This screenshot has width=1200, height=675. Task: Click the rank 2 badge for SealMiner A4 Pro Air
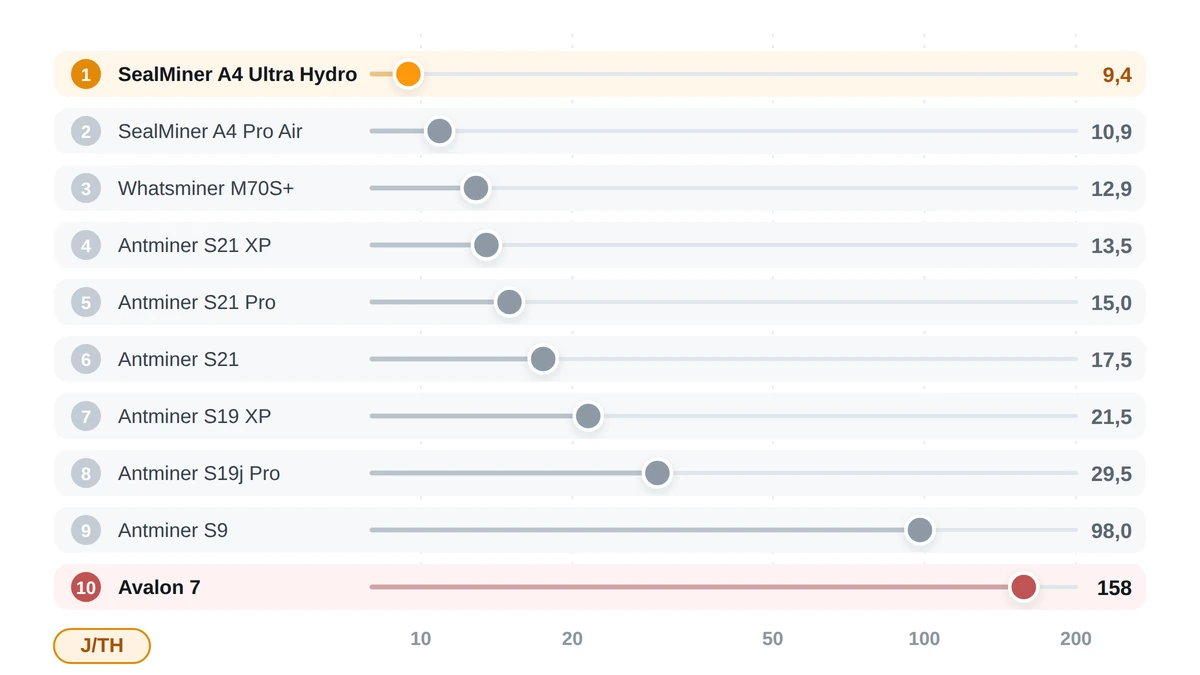click(x=86, y=131)
